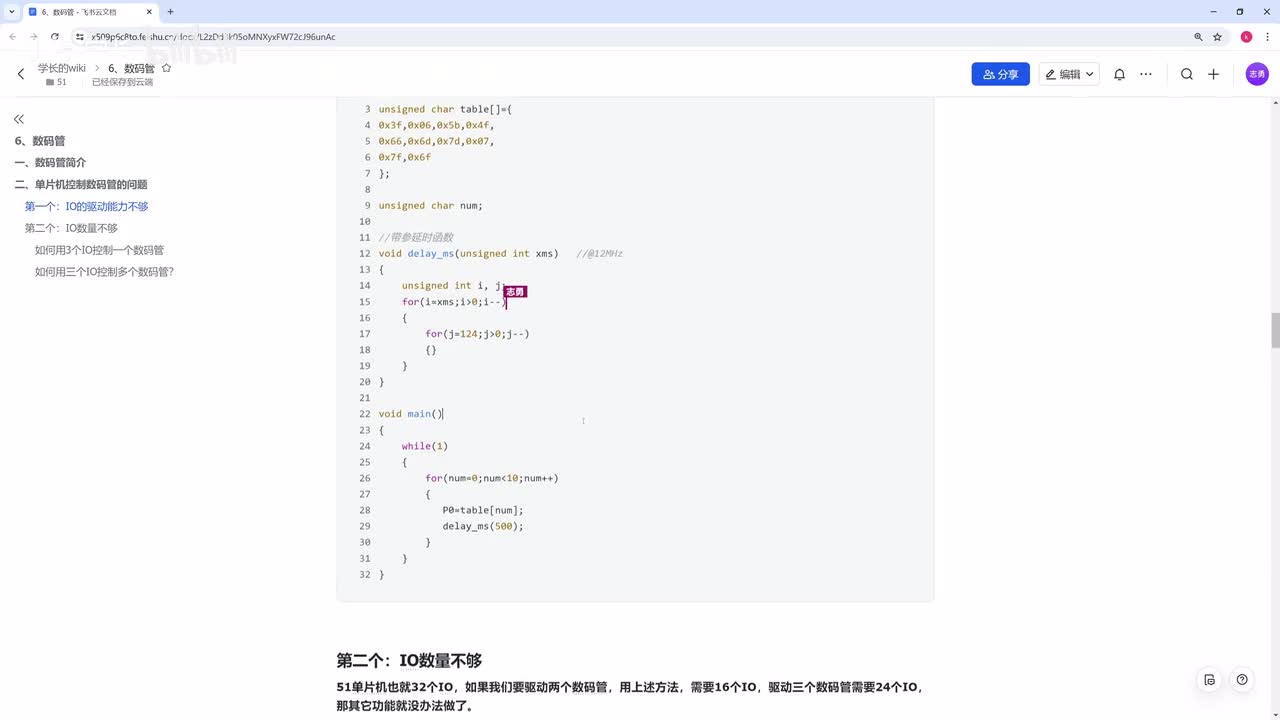Click code line void delay_ms(unsigned int xms)
Image resolution: width=1280 pixels, height=720 pixels.
[468, 253]
